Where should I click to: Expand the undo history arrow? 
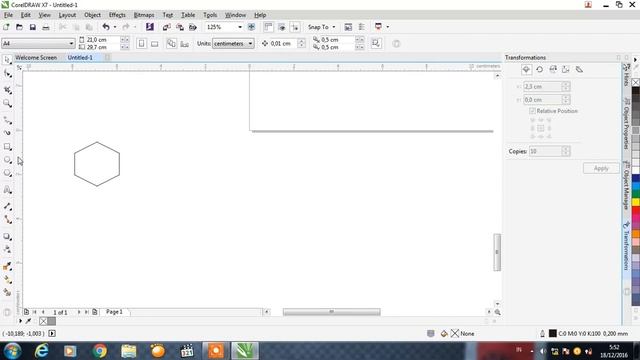pos(115,27)
